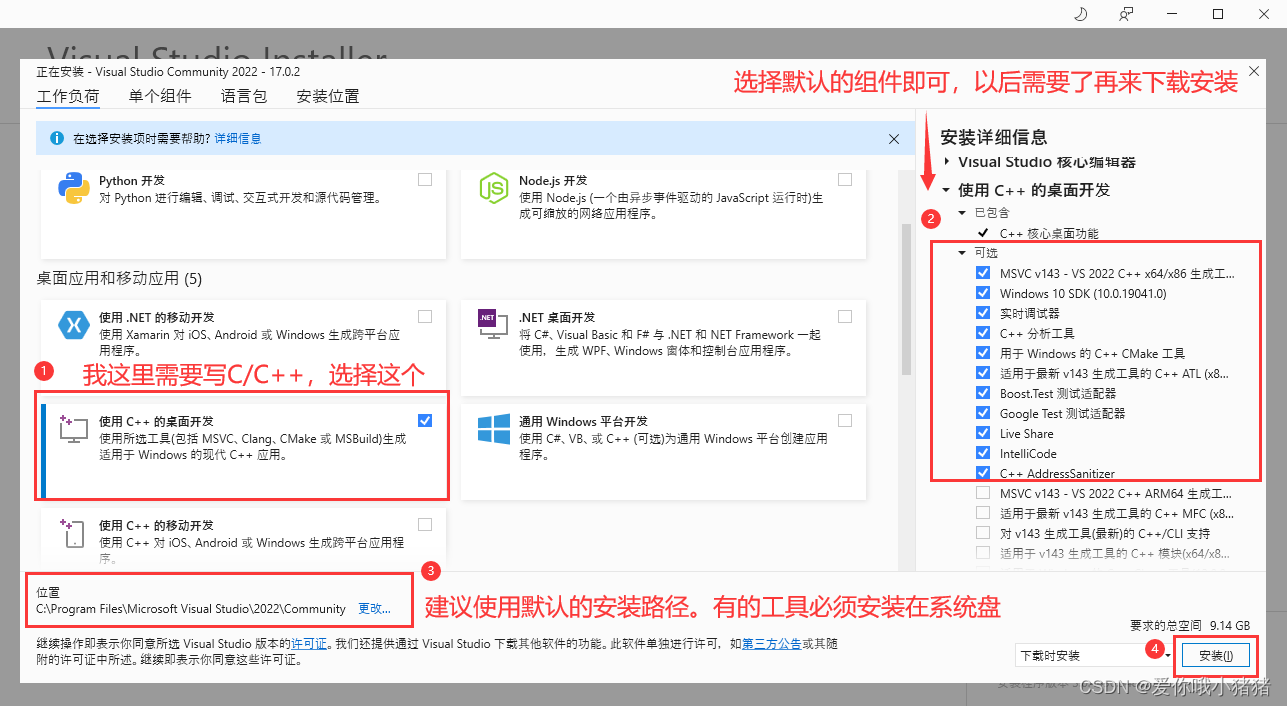1287x706 pixels.
Task: Click the 安装 button
Action: point(1216,655)
